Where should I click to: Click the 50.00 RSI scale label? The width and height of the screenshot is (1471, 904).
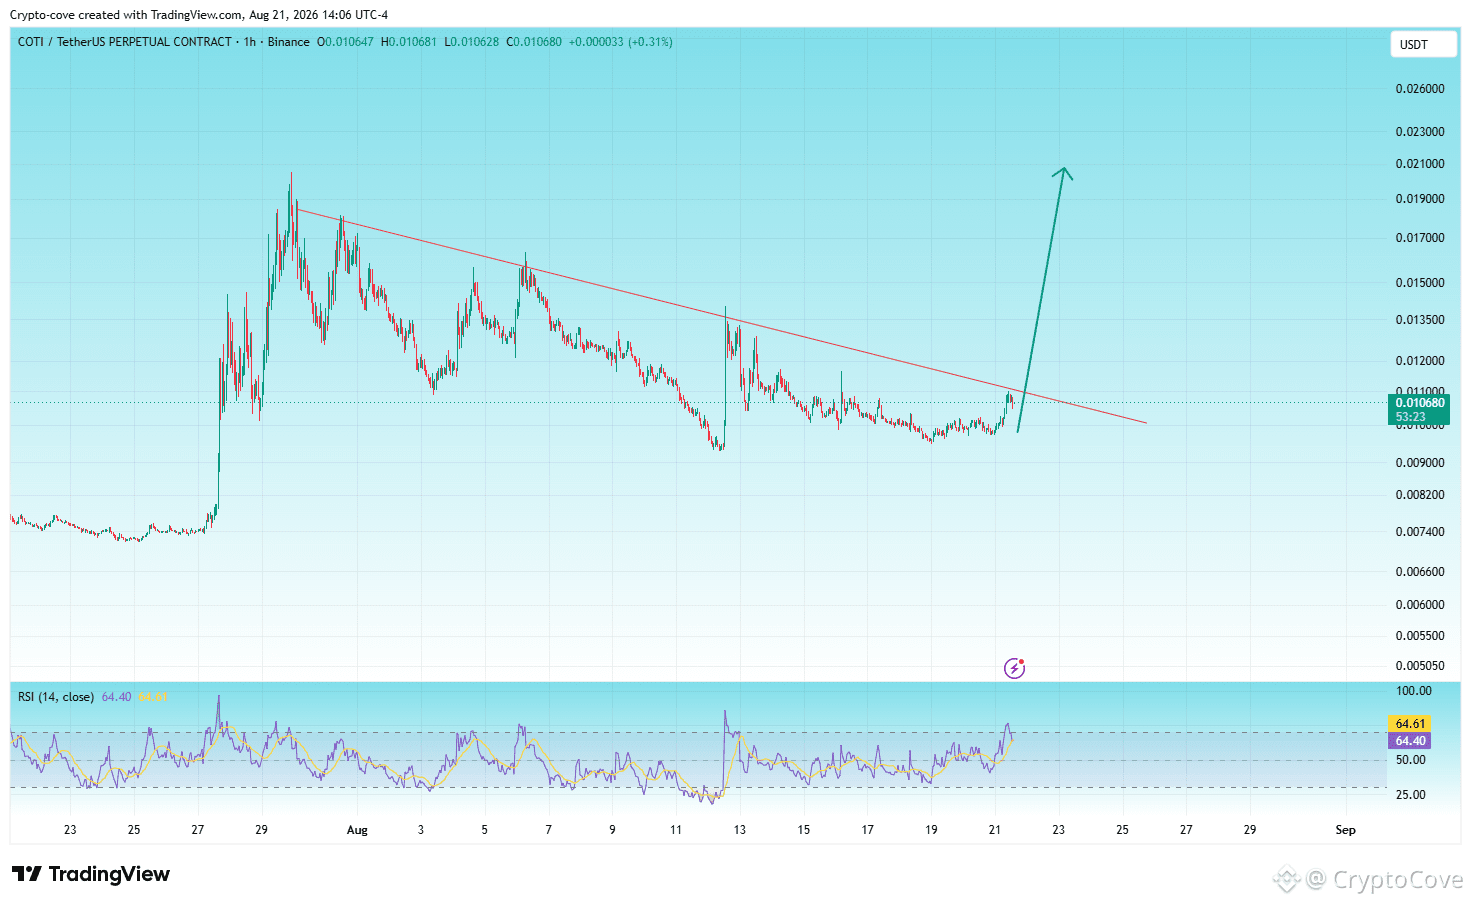[1411, 760]
